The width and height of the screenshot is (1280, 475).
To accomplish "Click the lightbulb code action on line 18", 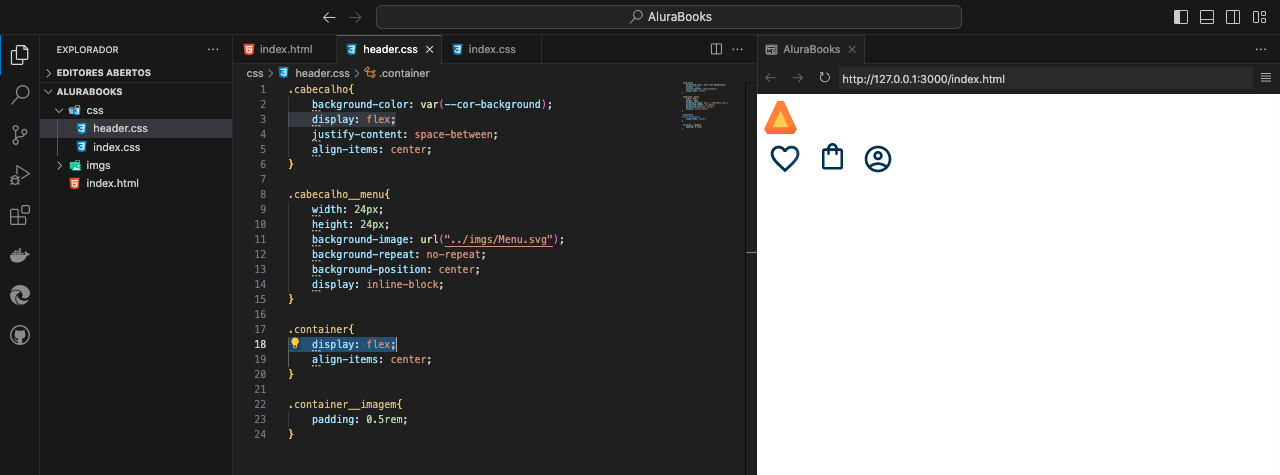I will click(295, 343).
